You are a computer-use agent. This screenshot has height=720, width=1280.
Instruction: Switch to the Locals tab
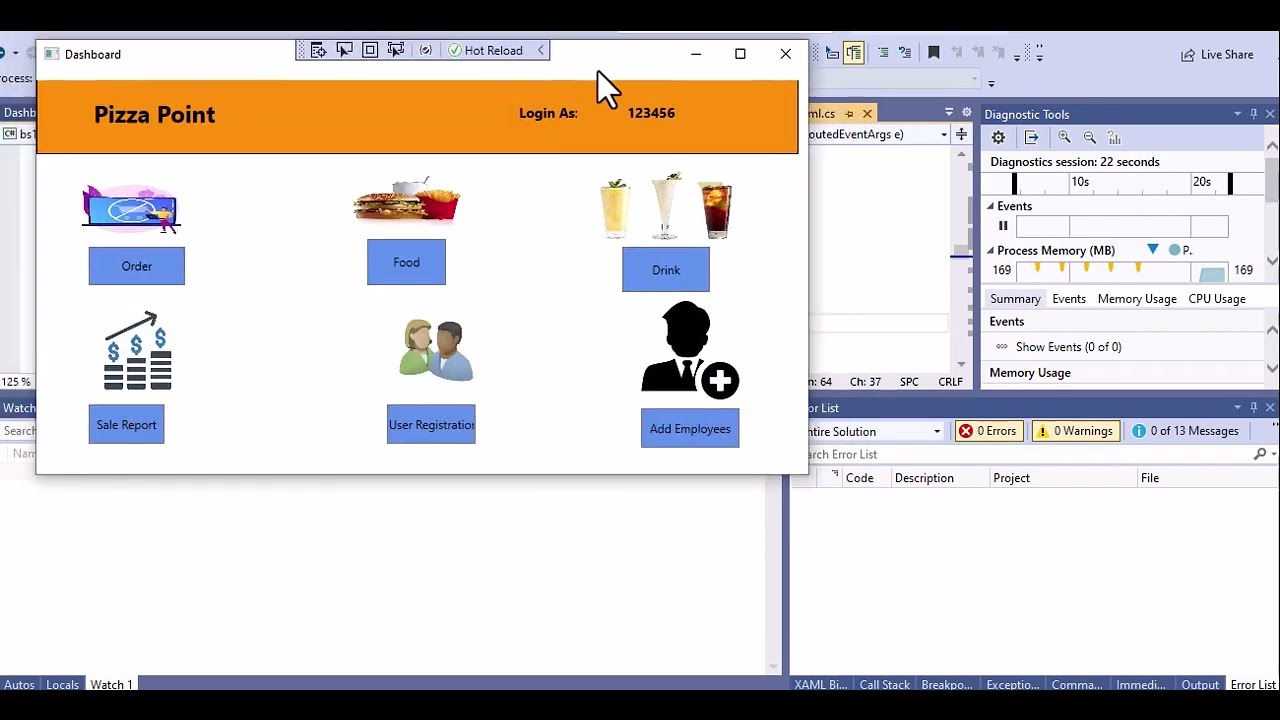(x=62, y=685)
